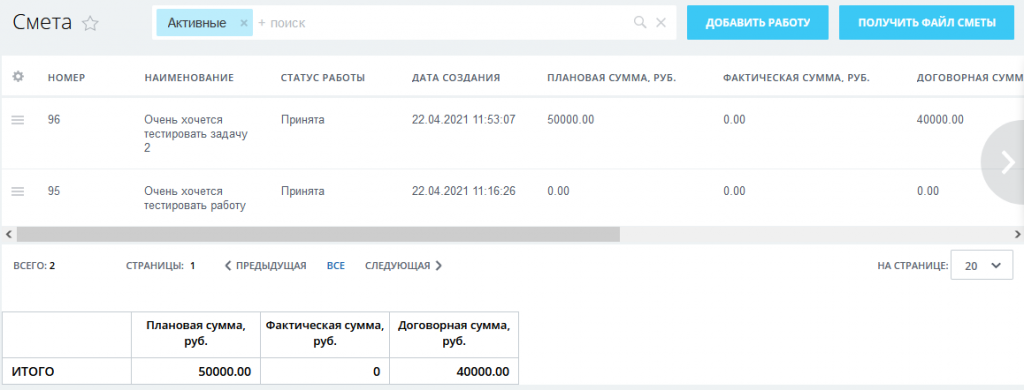Click number 95 cell
Viewport: 1024px width, 390px height.
pos(54,191)
